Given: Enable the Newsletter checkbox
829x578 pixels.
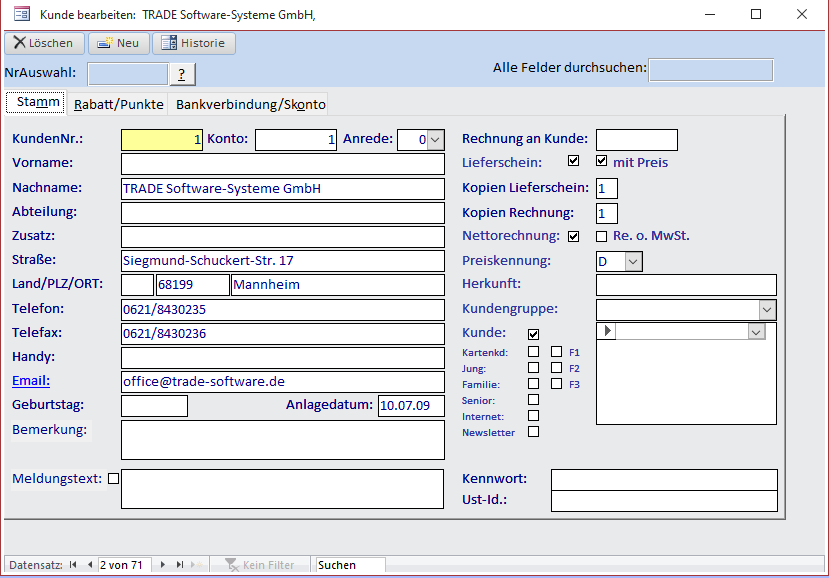Looking at the screenshot, I should (533, 432).
